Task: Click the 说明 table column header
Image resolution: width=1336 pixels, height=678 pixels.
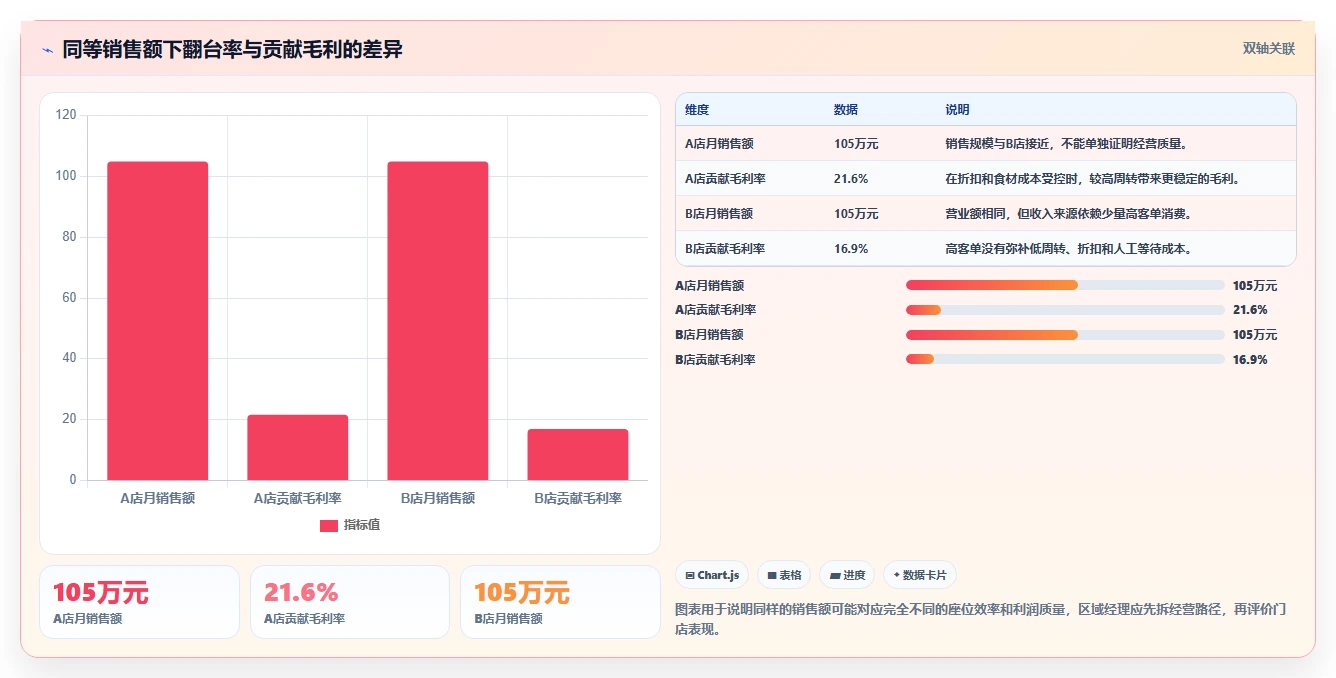Action: [x=957, y=110]
